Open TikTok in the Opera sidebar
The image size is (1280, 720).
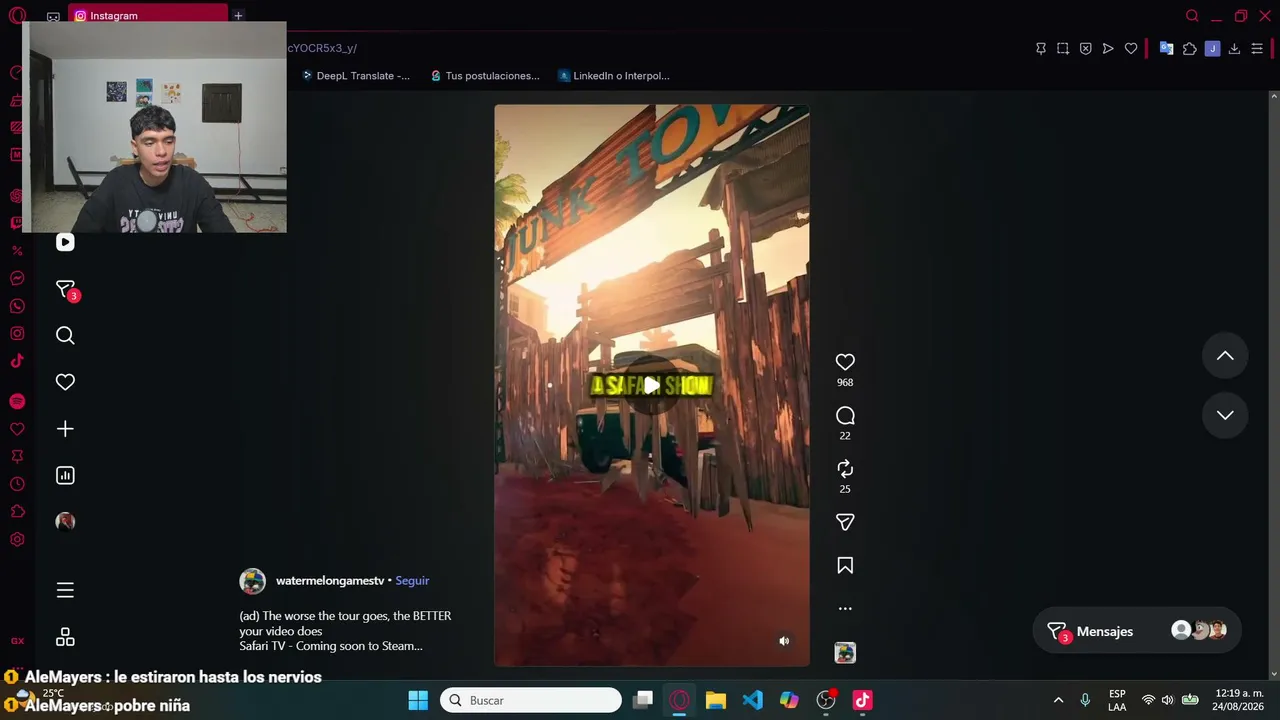pos(17,361)
